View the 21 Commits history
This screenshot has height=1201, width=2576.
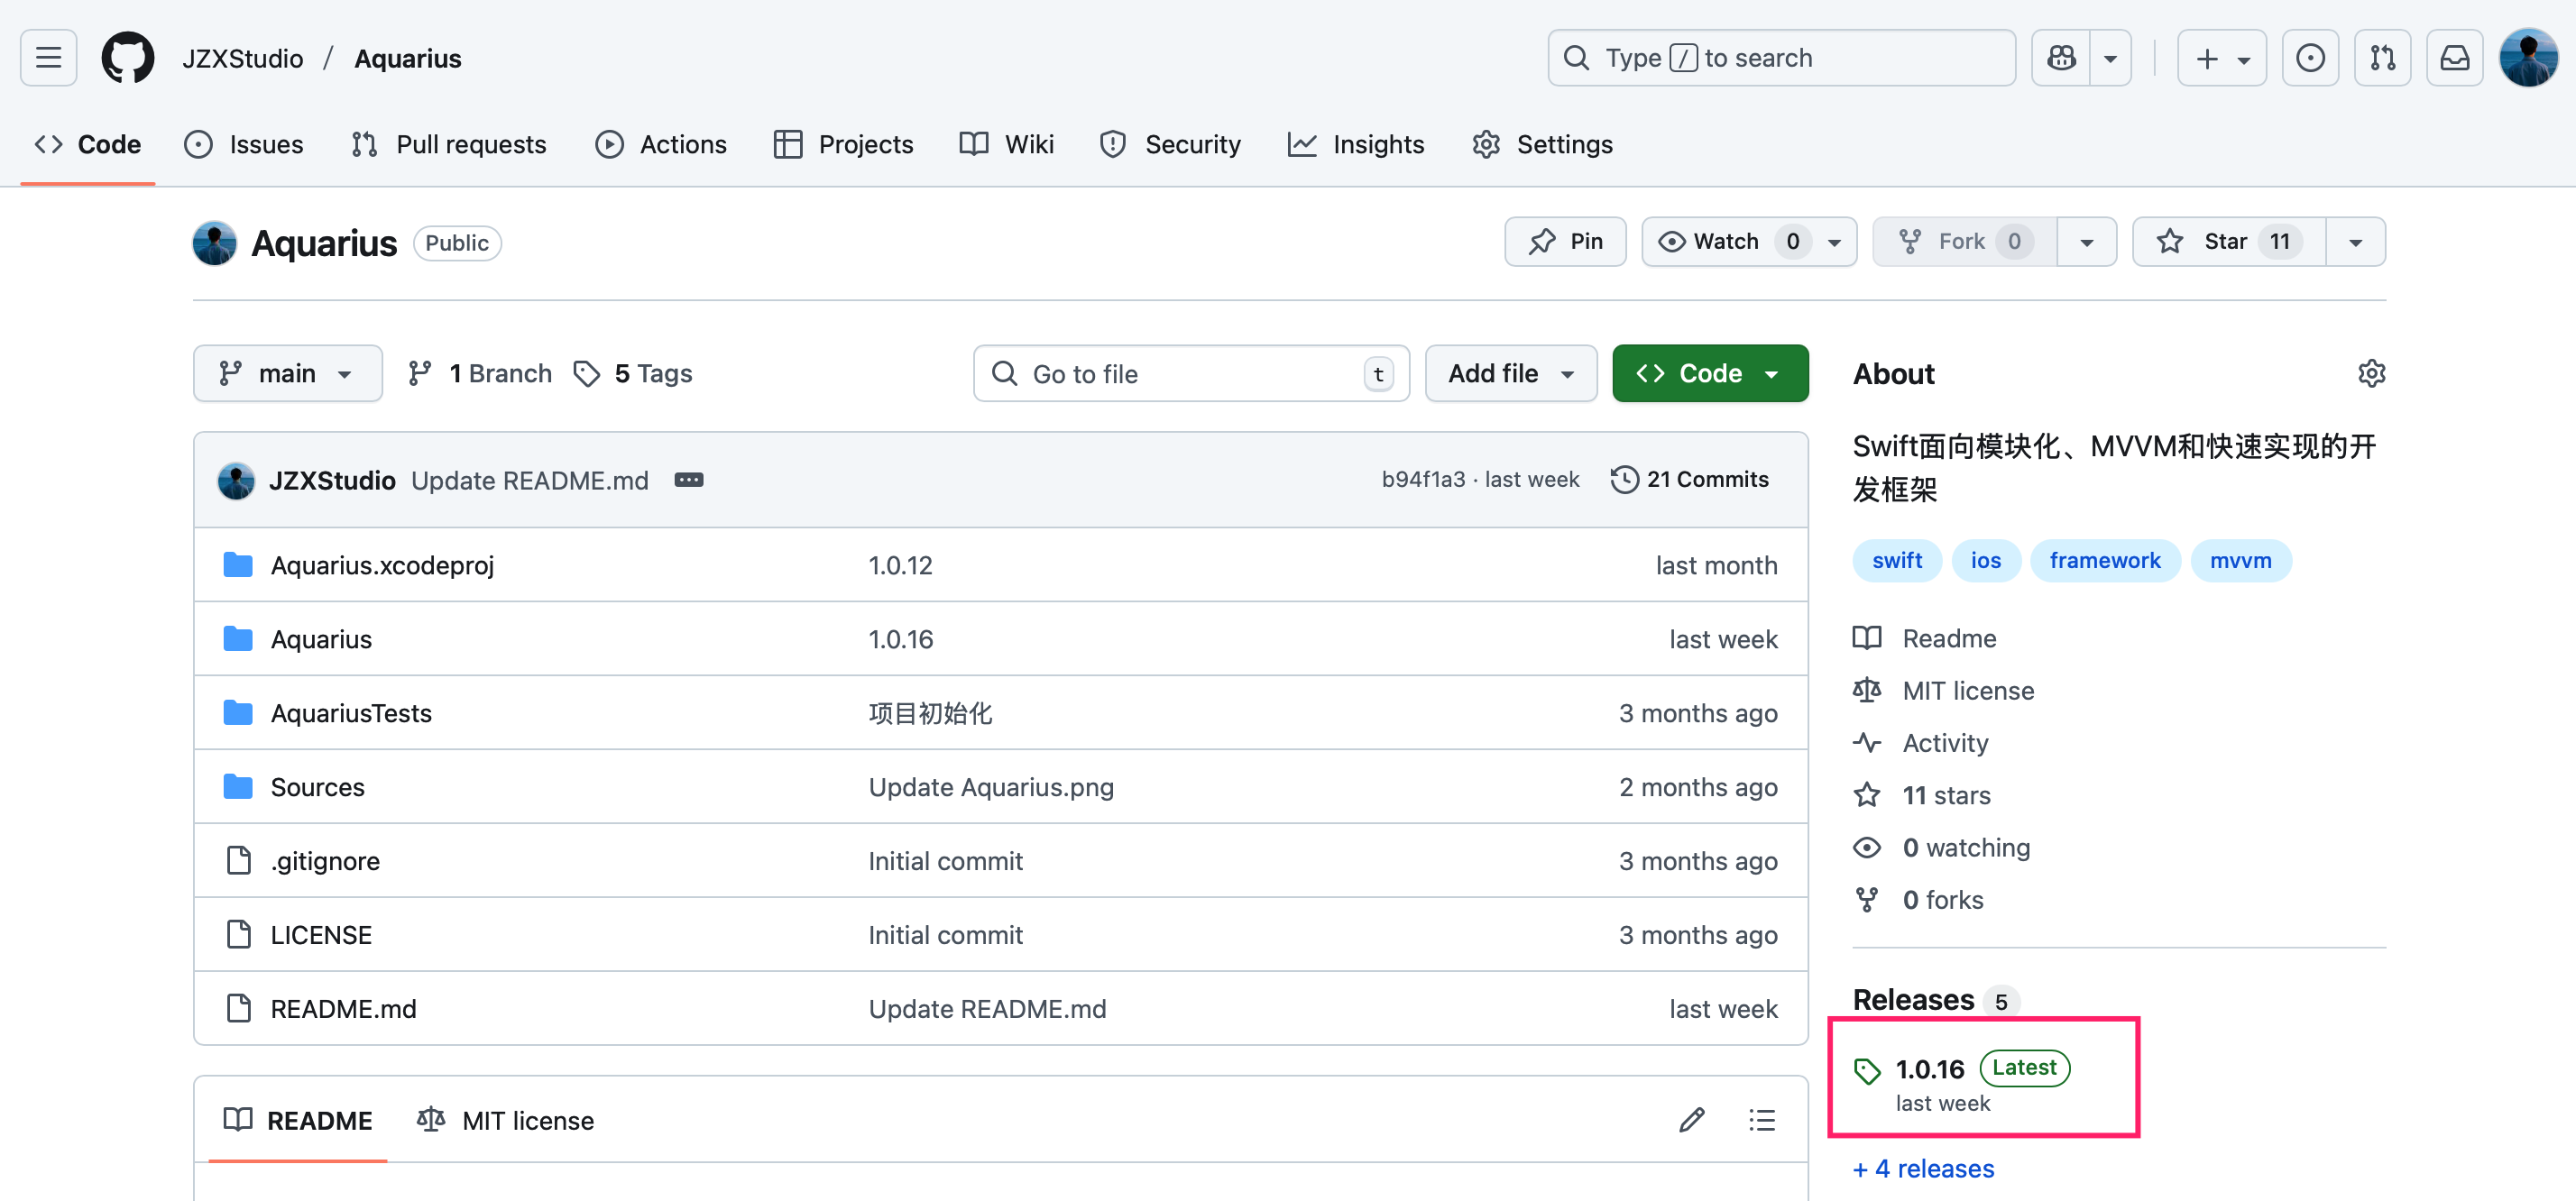(1690, 480)
